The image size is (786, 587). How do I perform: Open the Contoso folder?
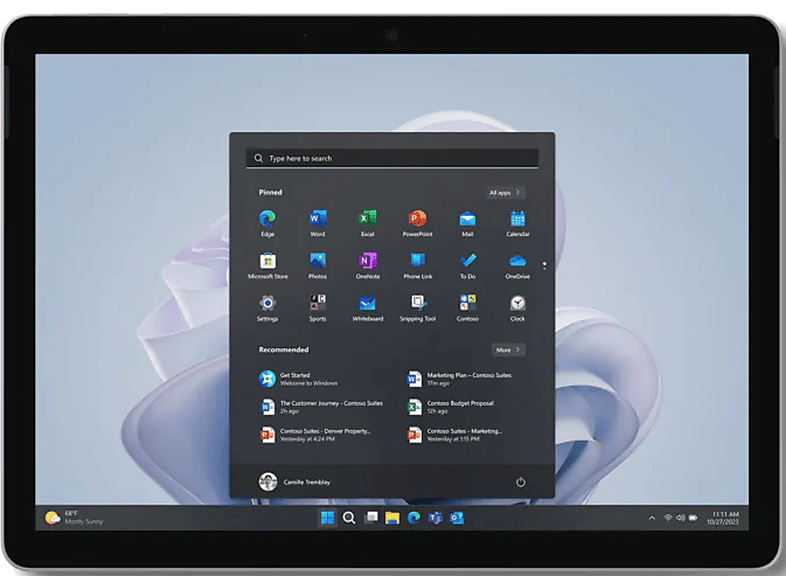(x=468, y=308)
